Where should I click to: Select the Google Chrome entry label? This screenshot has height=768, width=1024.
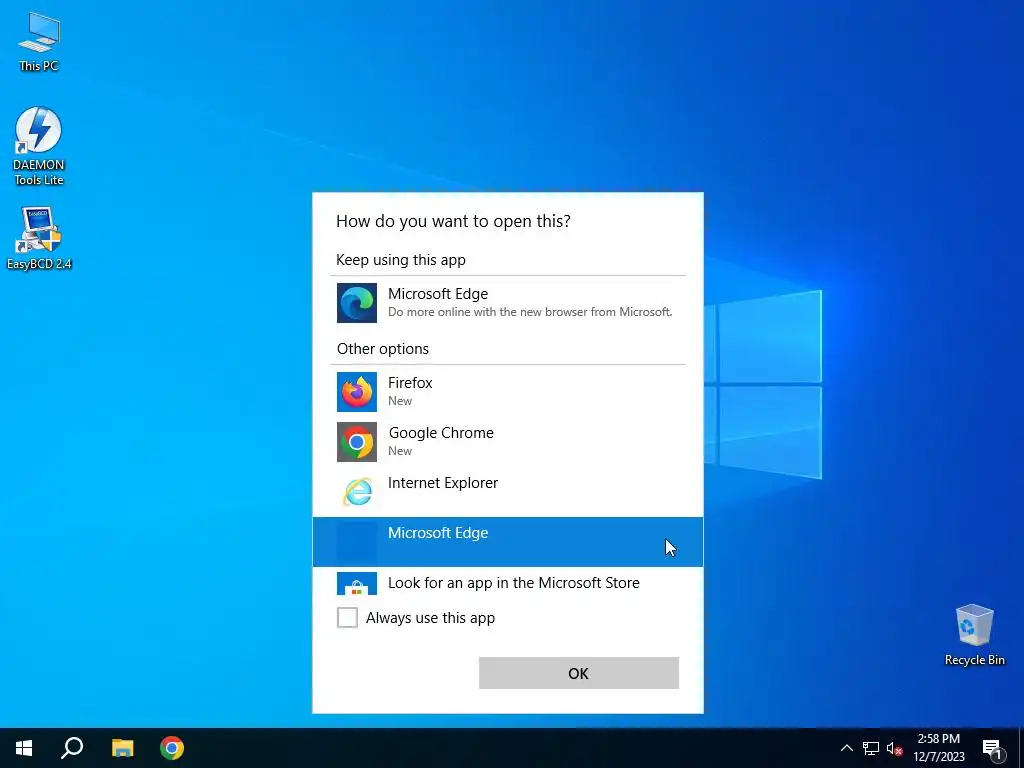point(441,433)
